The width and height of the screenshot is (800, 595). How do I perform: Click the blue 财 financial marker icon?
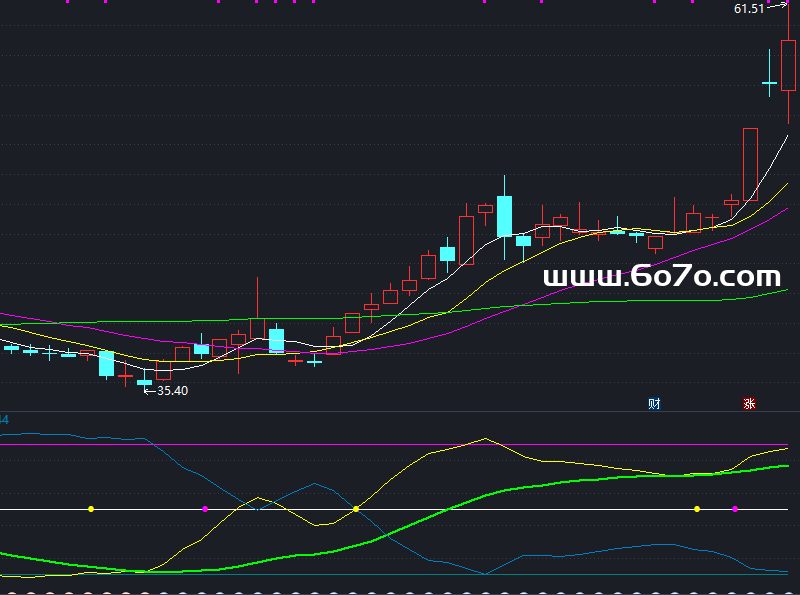coord(654,404)
